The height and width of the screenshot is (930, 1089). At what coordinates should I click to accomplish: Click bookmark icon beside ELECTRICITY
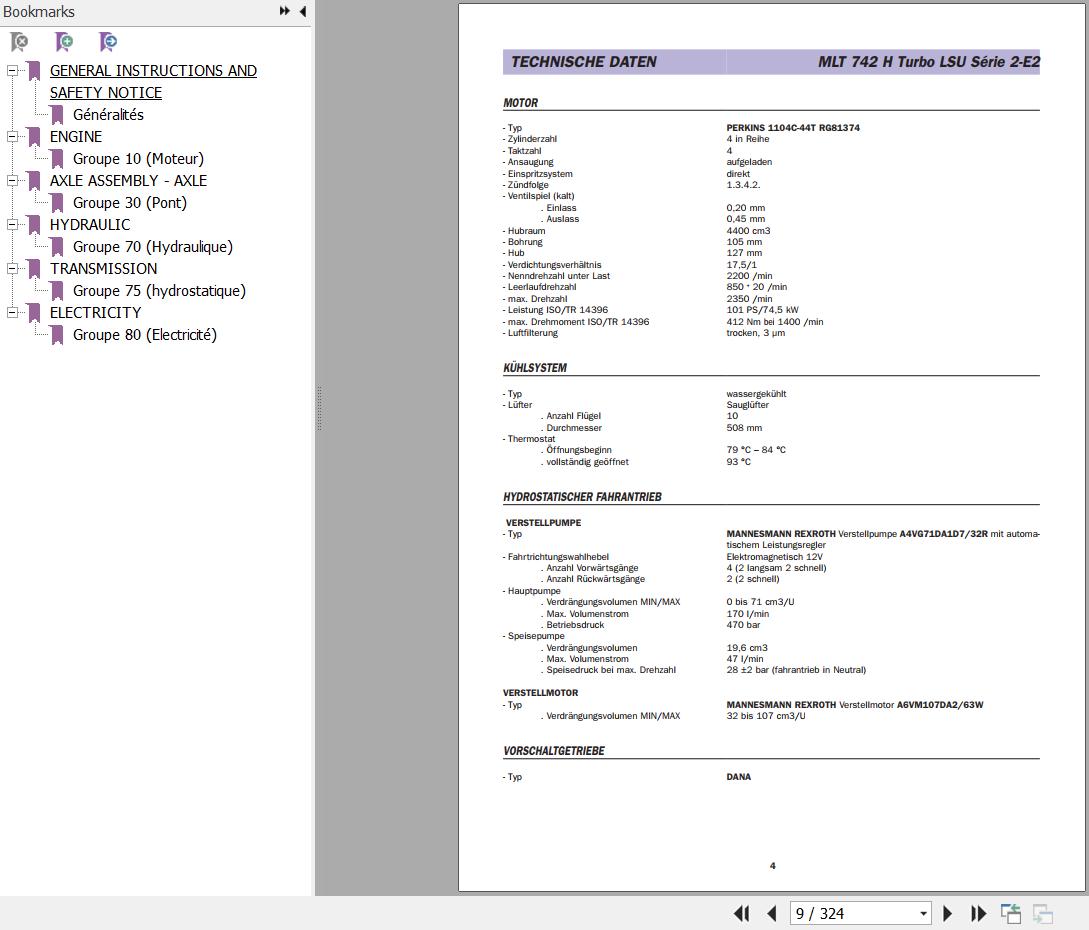[x=34, y=313]
